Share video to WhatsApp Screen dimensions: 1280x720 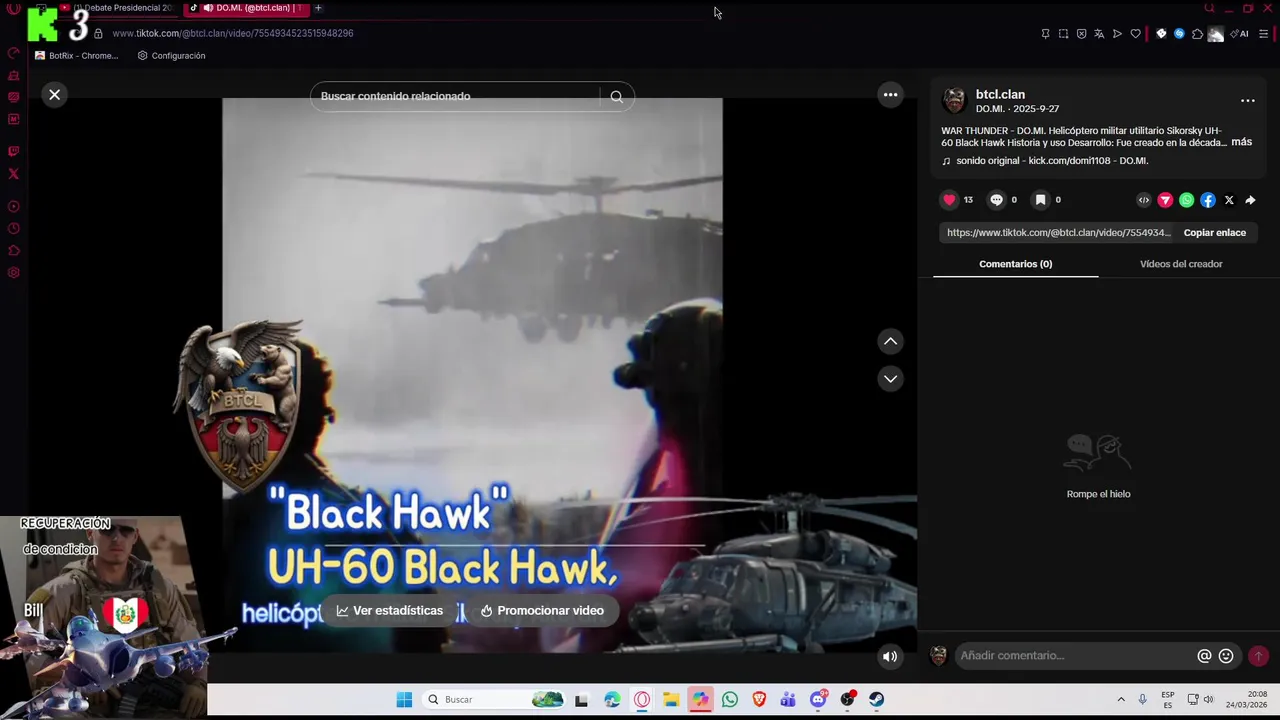point(1186,200)
